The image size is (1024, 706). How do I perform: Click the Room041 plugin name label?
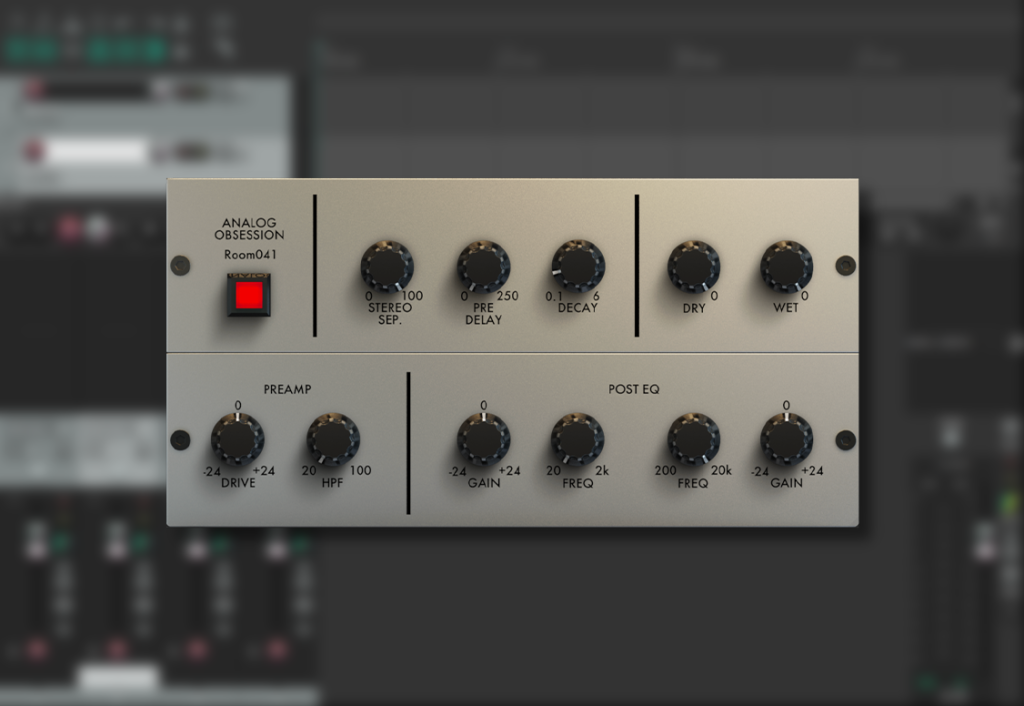coord(249,255)
